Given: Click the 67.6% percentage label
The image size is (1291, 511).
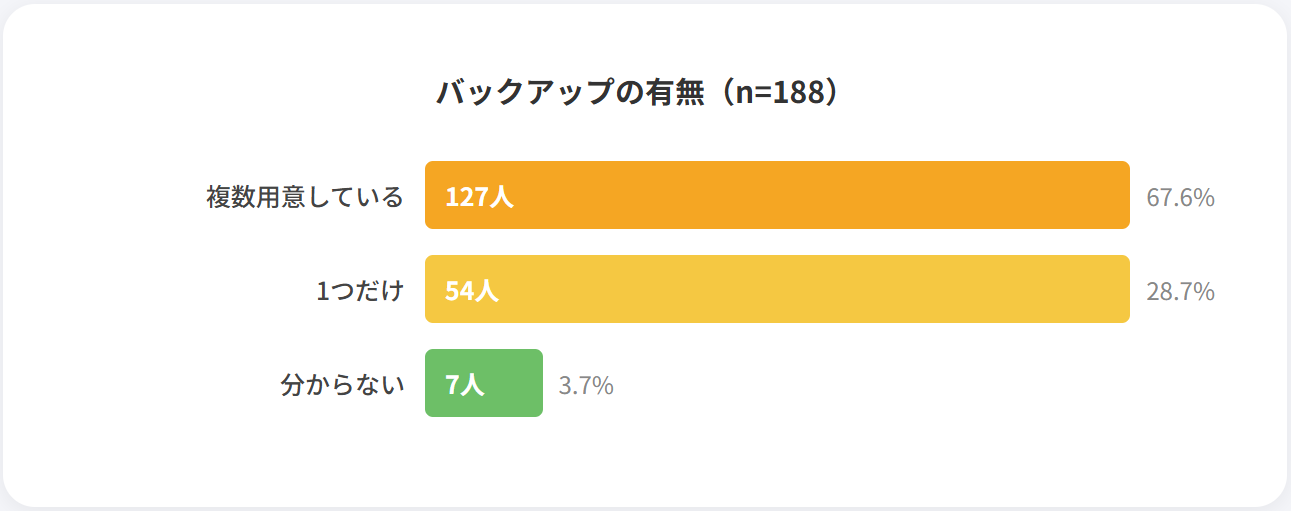Looking at the screenshot, I should 1180,198.
